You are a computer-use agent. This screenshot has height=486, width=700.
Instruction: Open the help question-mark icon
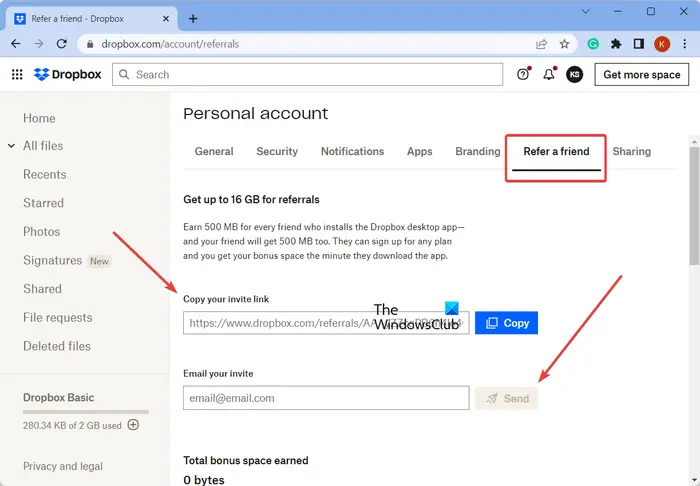click(523, 75)
